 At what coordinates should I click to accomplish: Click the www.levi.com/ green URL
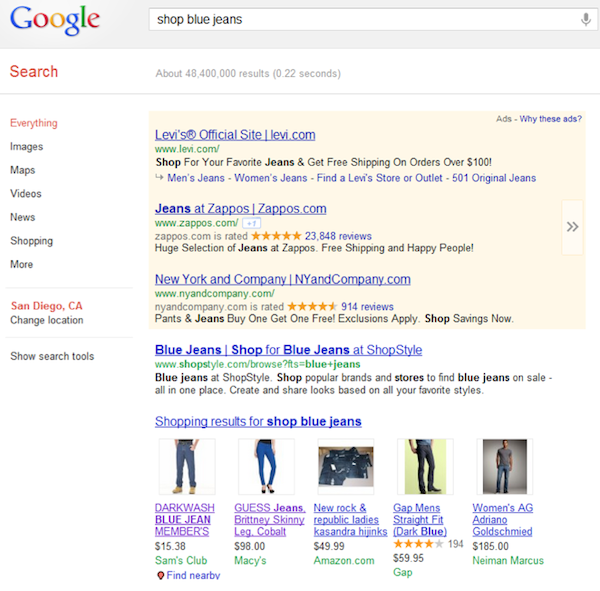(187, 149)
